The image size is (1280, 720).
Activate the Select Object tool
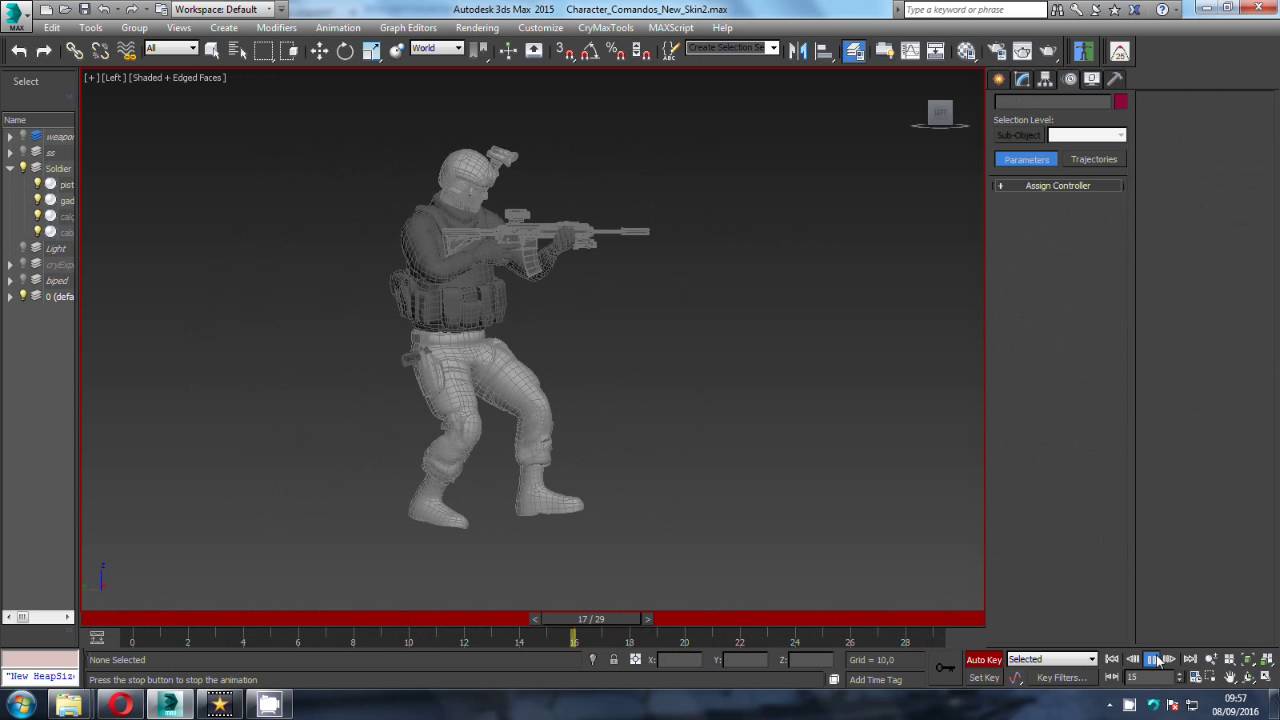point(212,51)
